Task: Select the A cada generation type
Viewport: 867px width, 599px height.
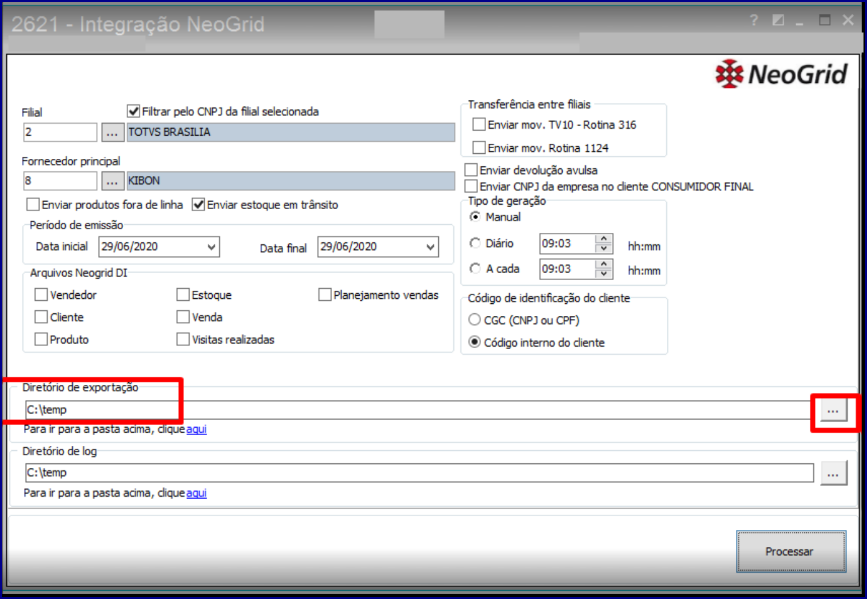Action: 475,268
